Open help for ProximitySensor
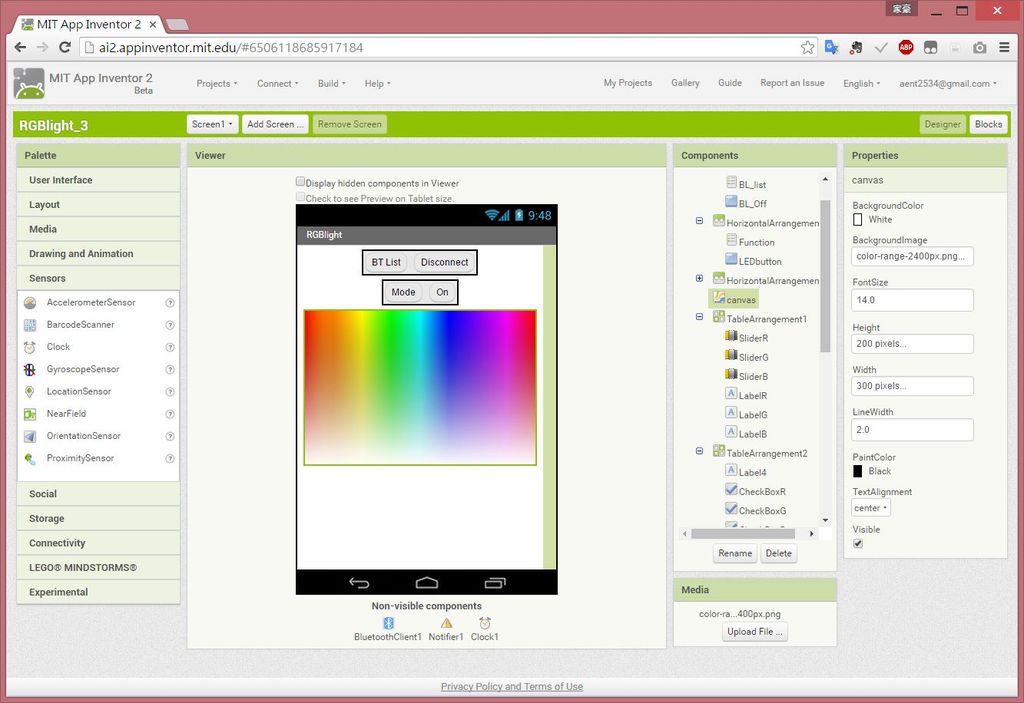The image size is (1024, 703). [x=170, y=458]
